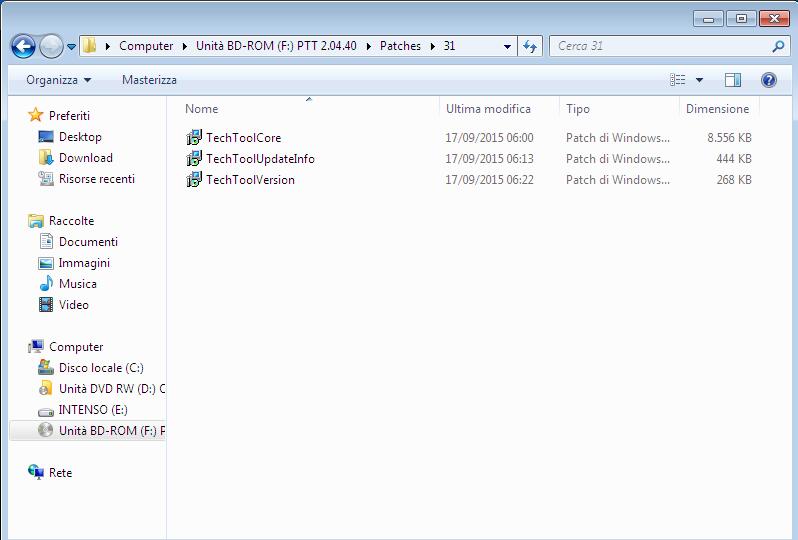
Task: Go back using the blue Back arrow
Action: coord(23,46)
